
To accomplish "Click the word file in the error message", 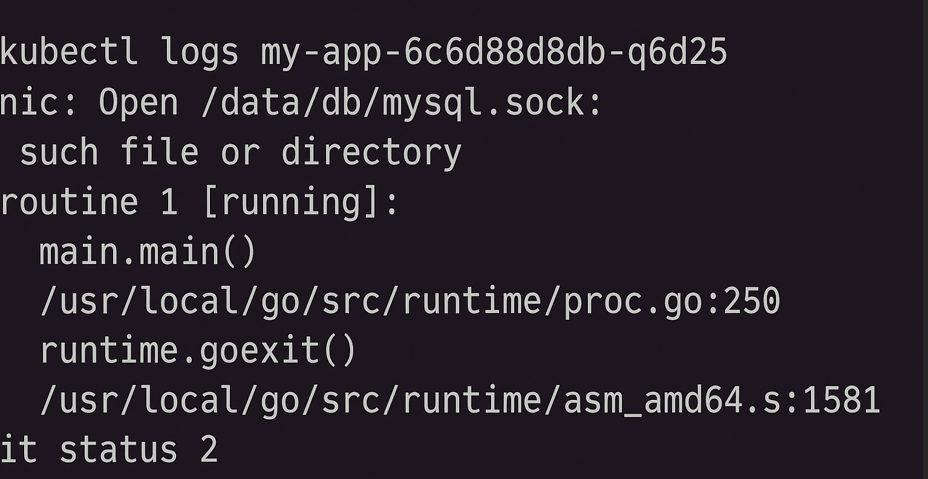I will (160, 152).
